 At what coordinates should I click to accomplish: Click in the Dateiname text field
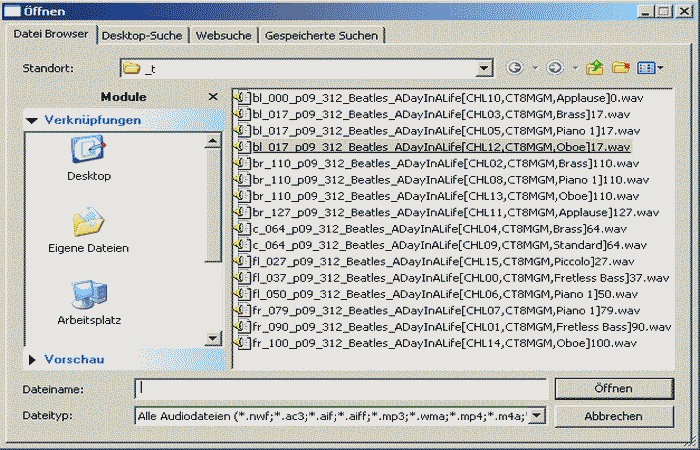pyautogui.click(x=340, y=388)
